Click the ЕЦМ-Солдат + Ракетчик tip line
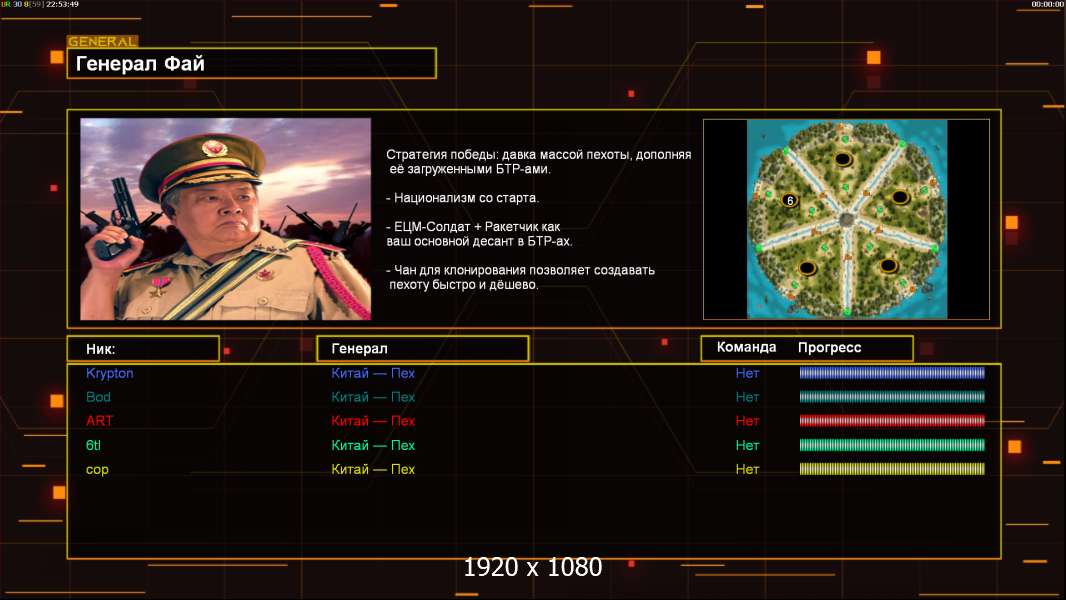 point(479,234)
